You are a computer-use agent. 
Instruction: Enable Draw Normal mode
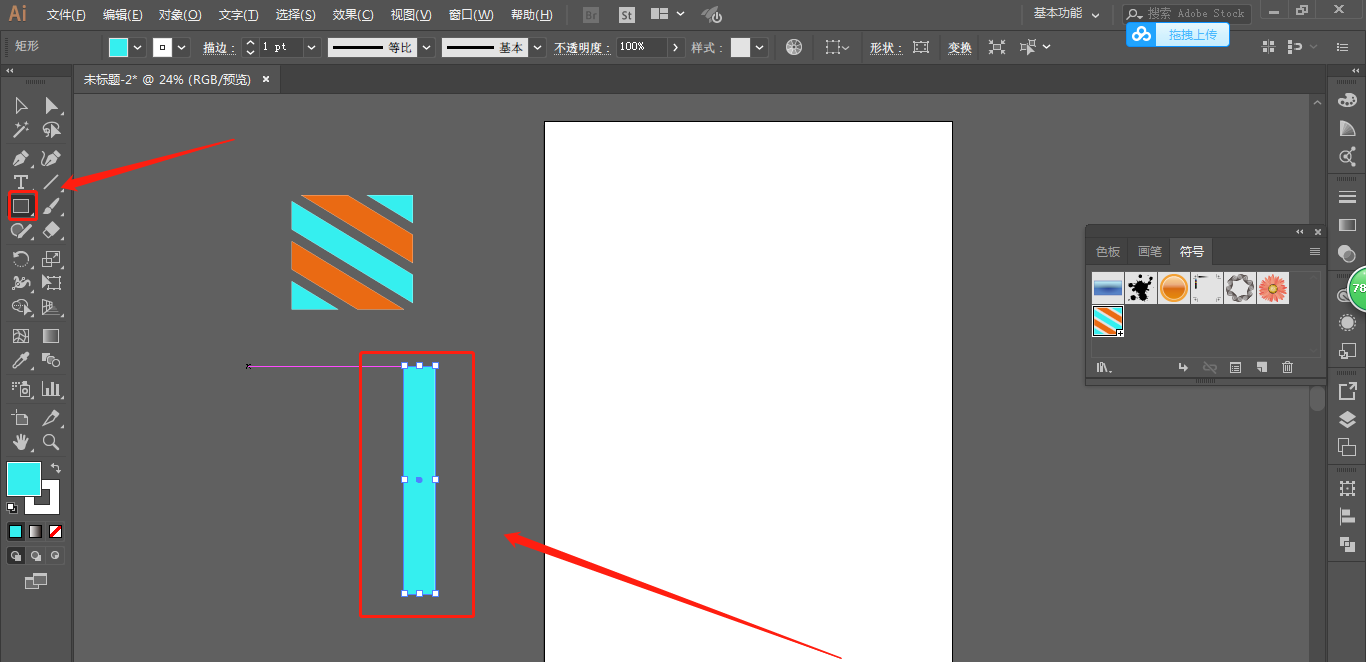[16, 556]
